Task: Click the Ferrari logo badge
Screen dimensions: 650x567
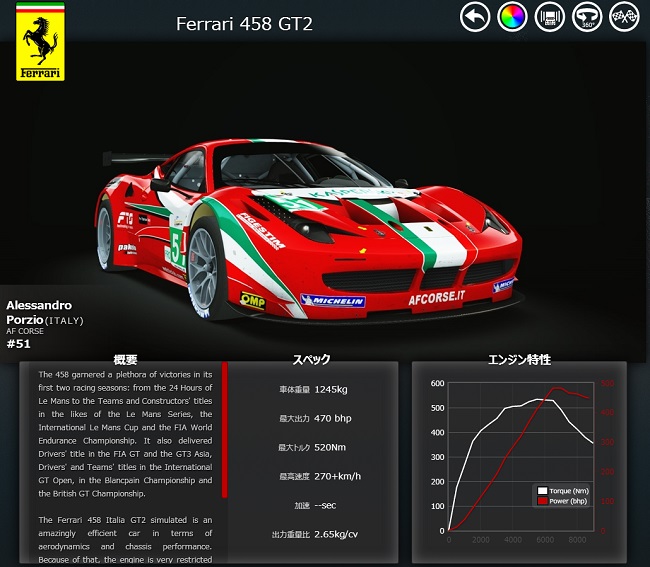Action: click(40, 41)
